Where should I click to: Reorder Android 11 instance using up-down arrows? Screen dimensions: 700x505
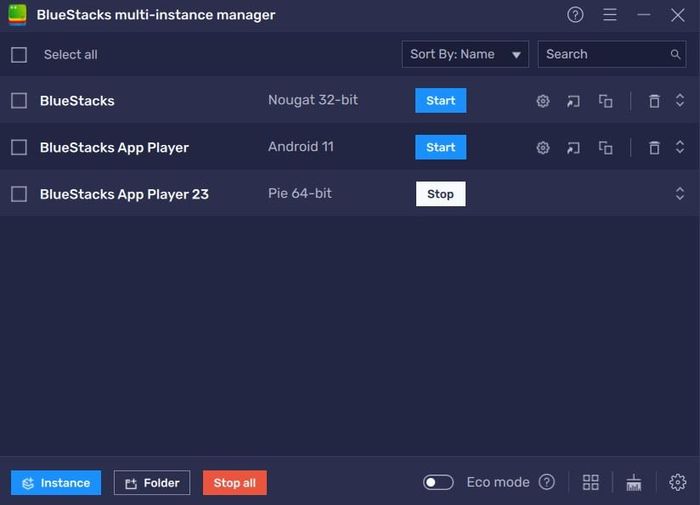(679, 147)
